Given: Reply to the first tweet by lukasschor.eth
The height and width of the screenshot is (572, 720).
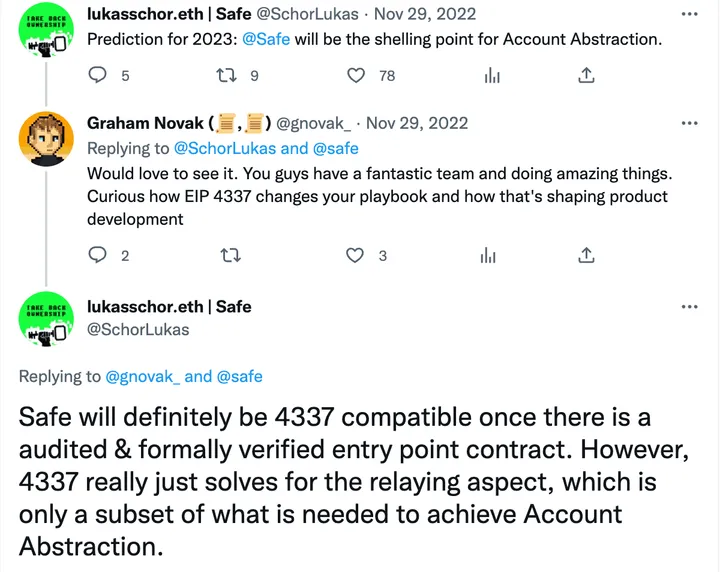Looking at the screenshot, I should tap(97, 75).
